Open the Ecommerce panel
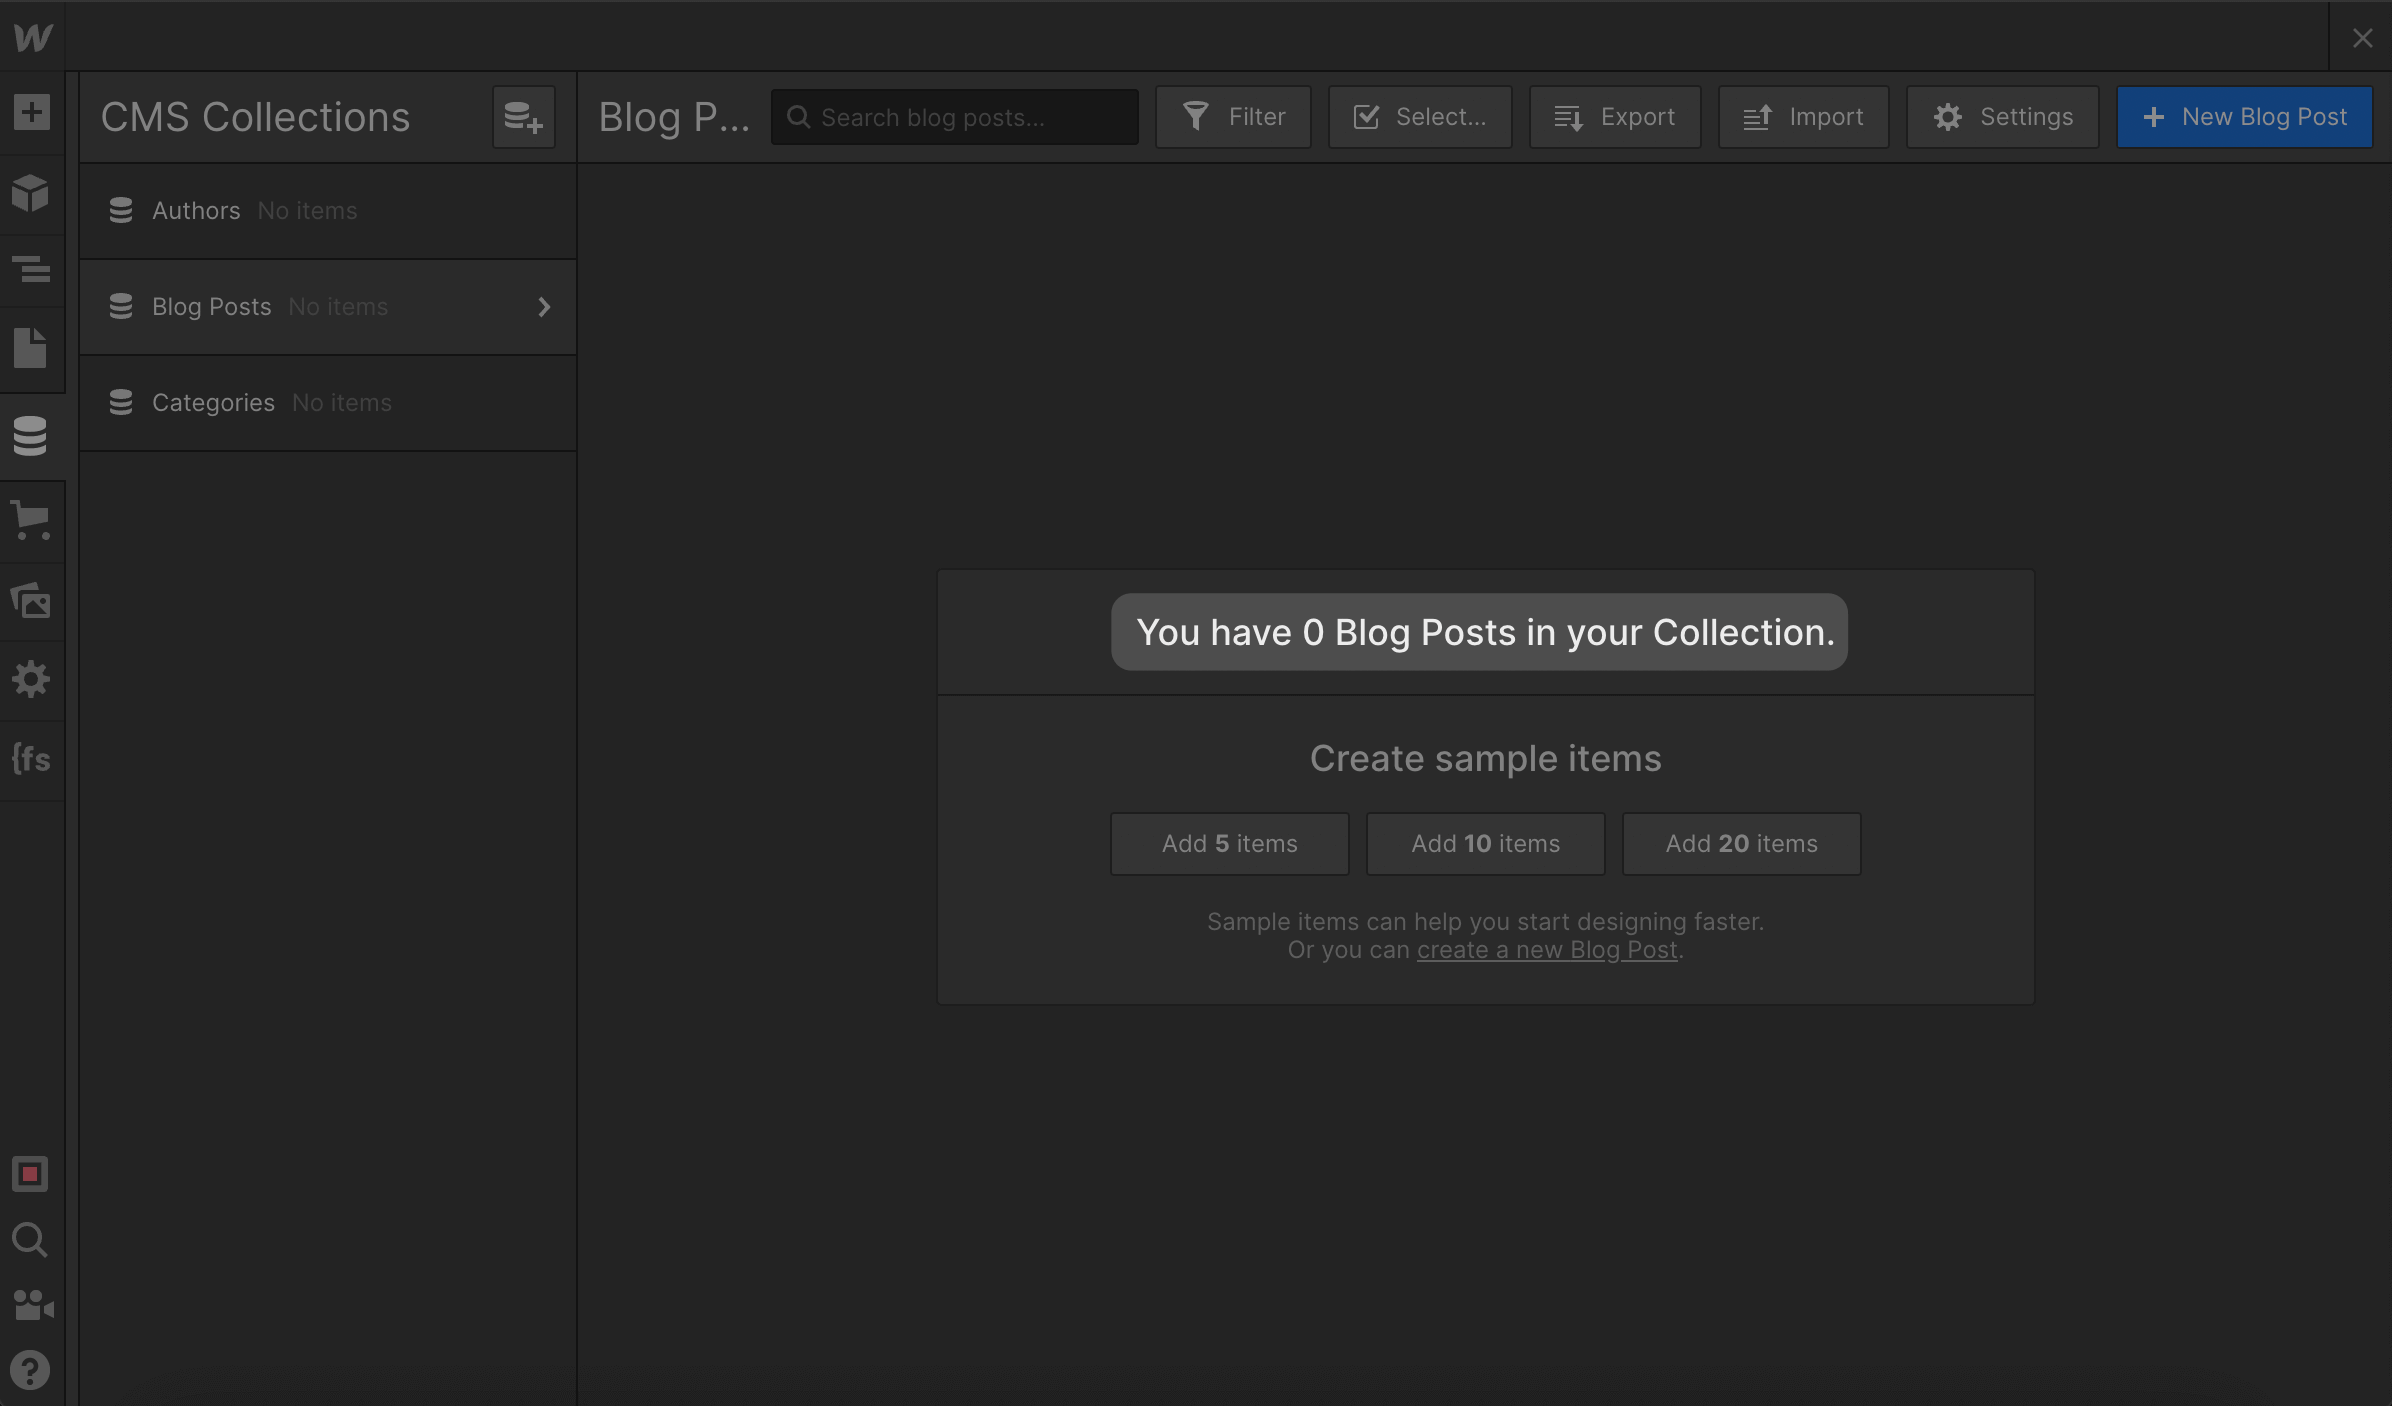This screenshot has width=2392, height=1406. (32, 520)
